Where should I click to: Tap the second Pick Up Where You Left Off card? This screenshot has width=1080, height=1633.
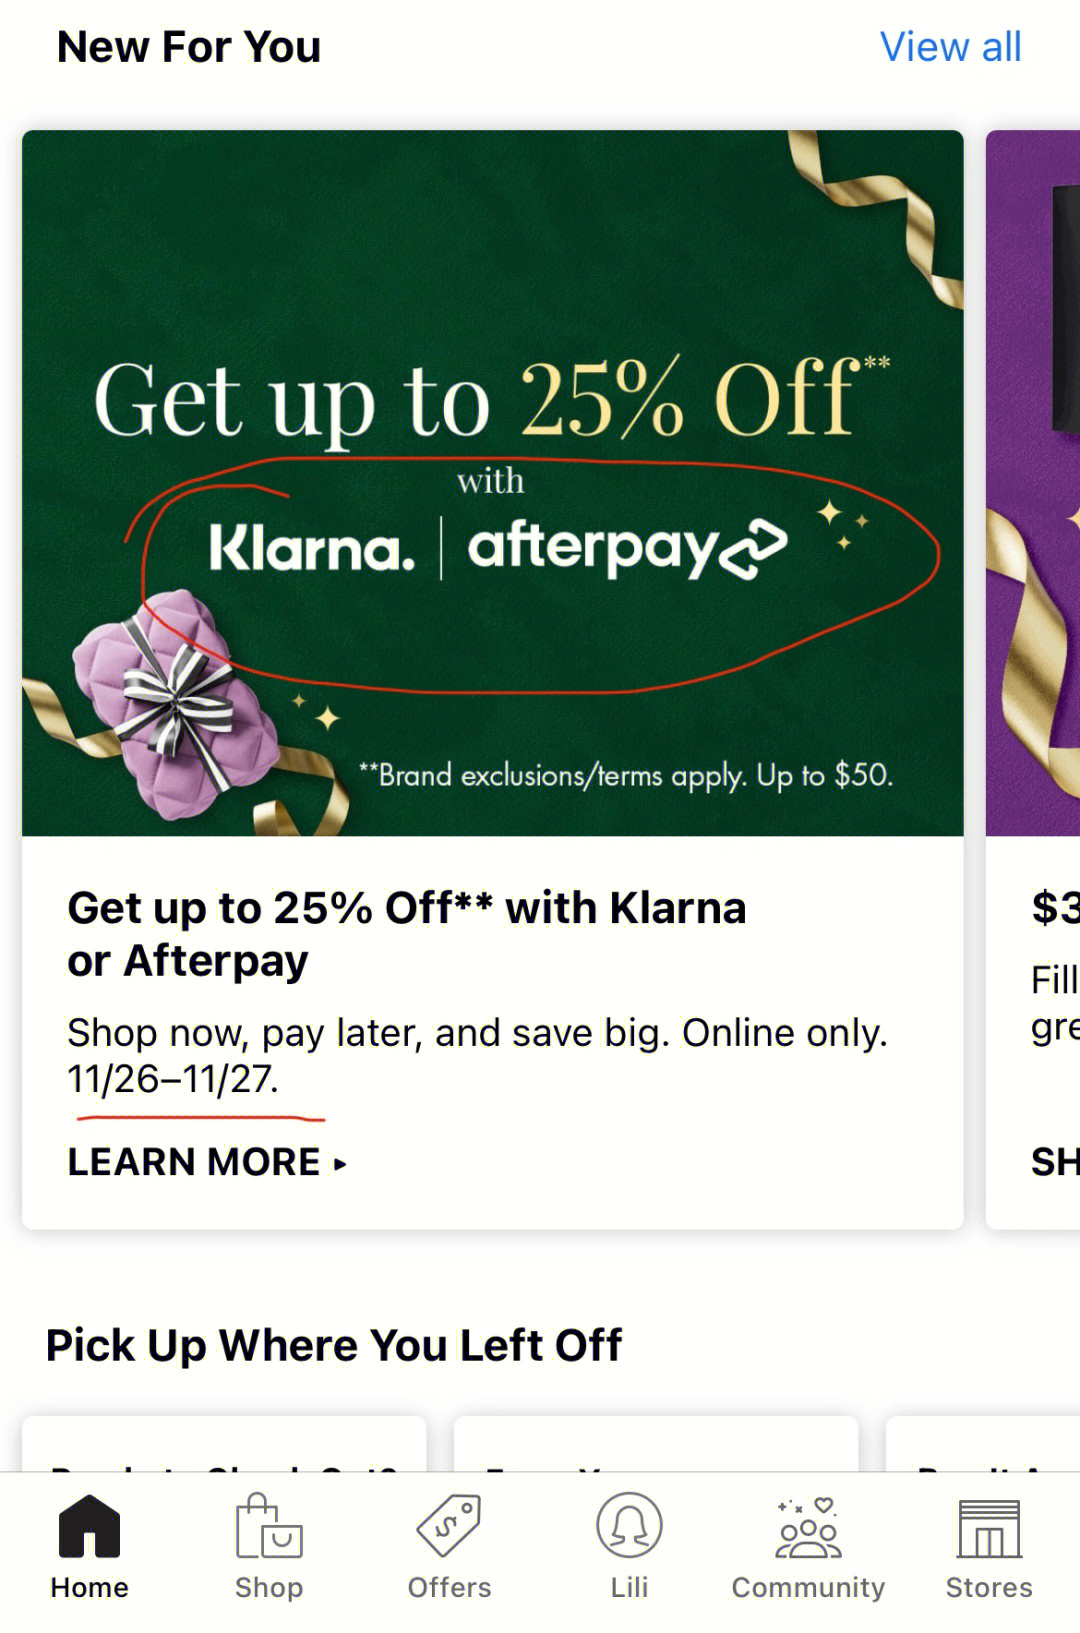pos(656,1443)
